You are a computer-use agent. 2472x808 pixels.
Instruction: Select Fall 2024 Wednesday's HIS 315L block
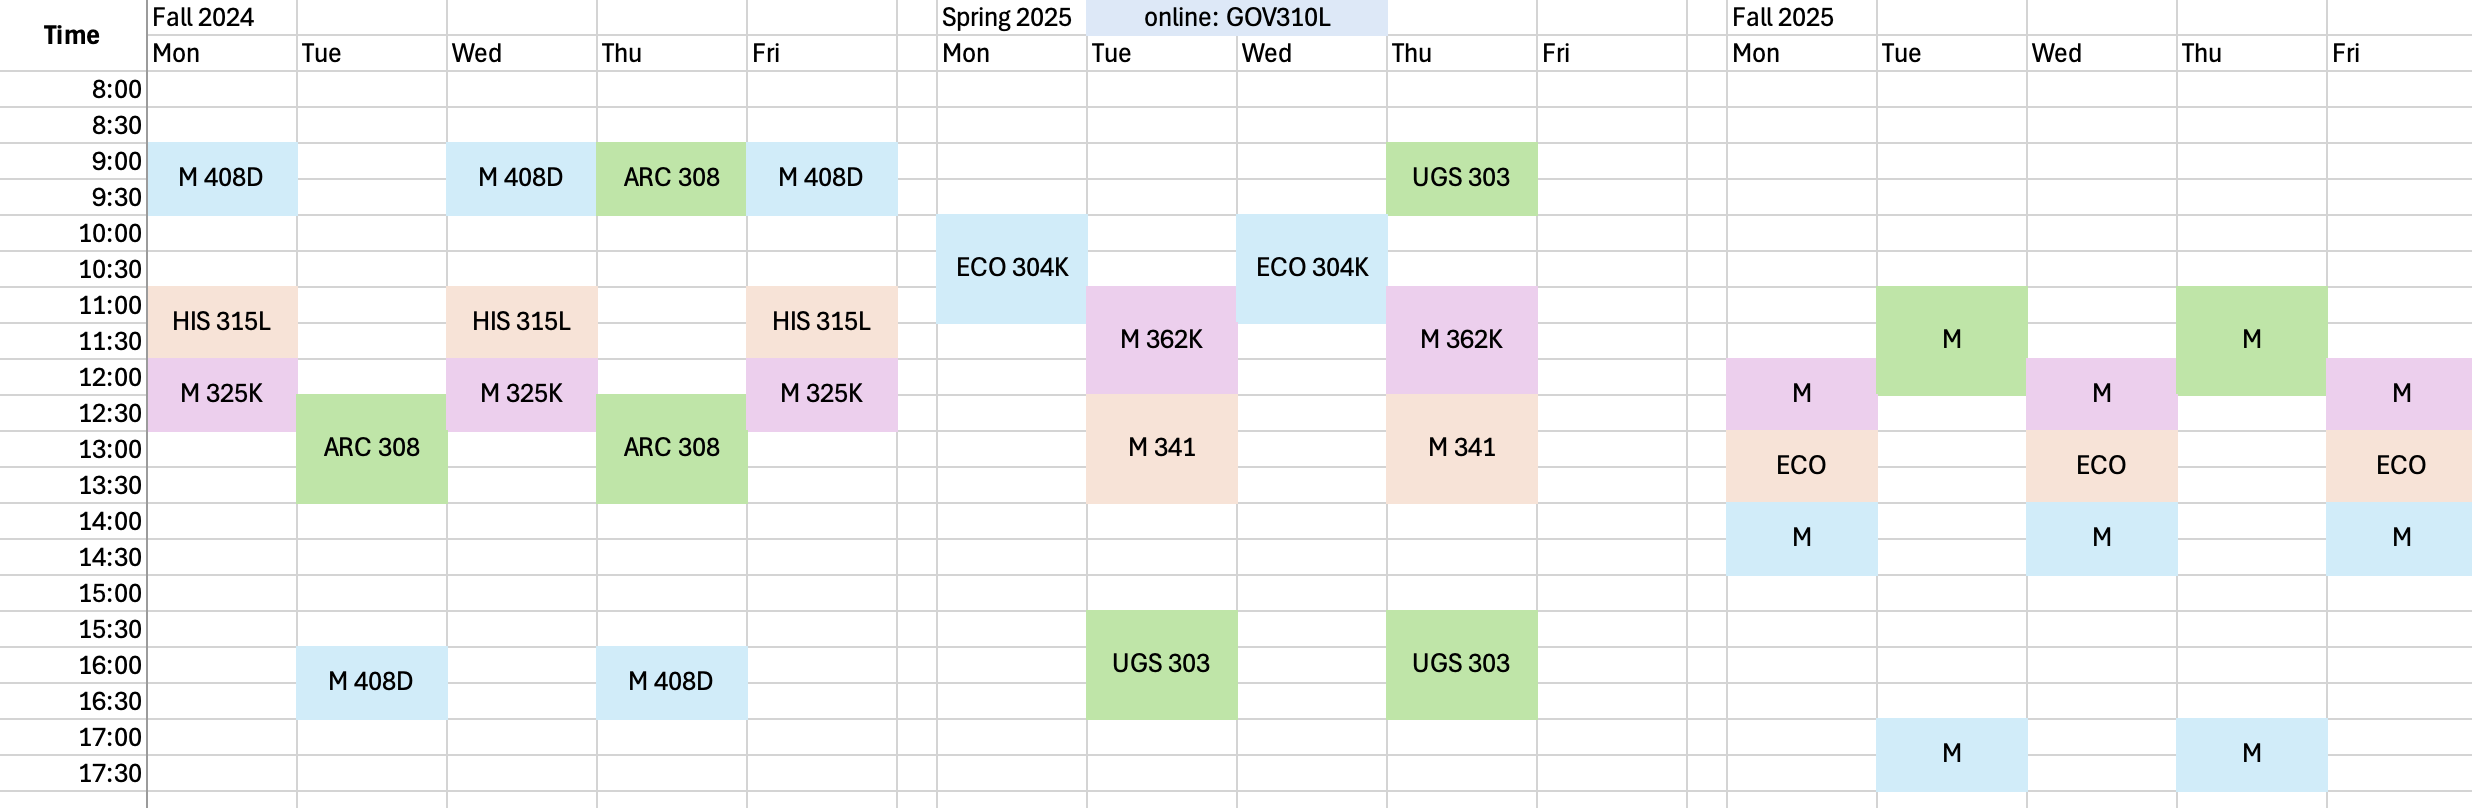(x=521, y=322)
